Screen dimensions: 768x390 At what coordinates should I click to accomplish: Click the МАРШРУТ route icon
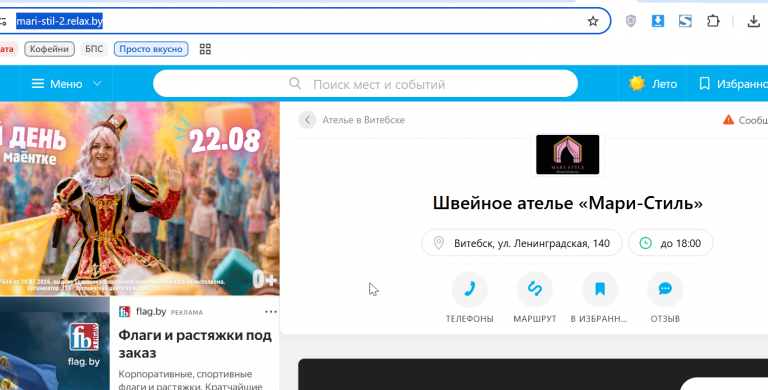tap(535, 289)
